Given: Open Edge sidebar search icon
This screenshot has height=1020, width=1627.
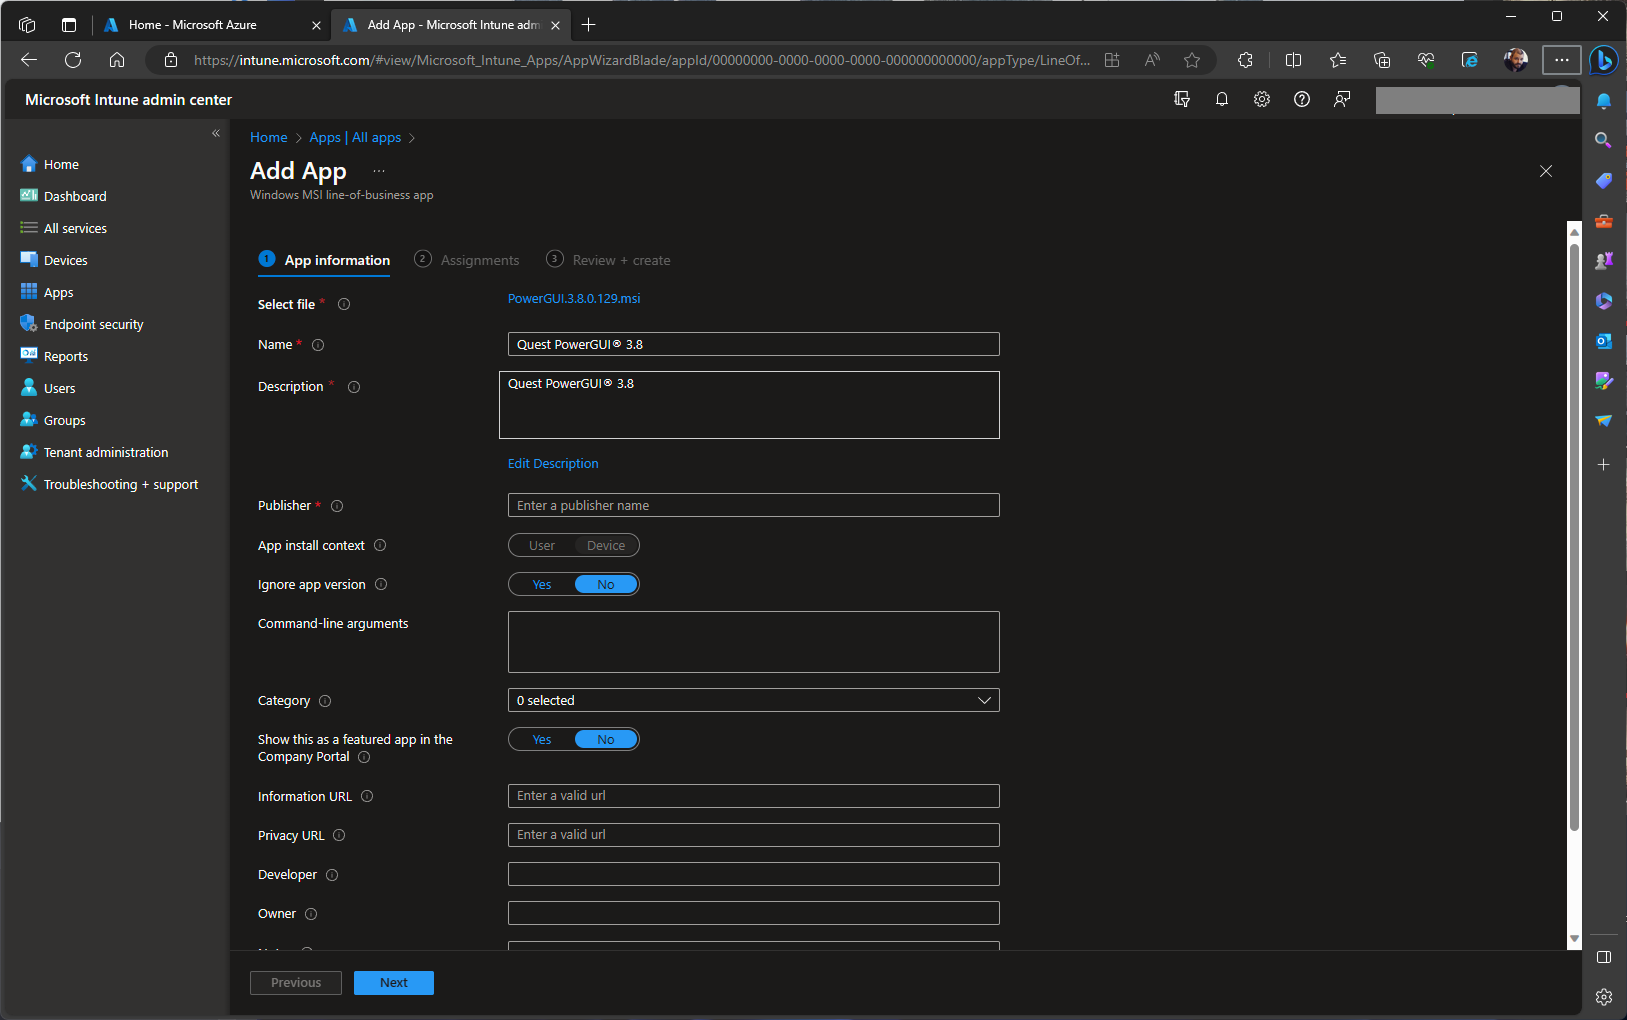Looking at the screenshot, I should (x=1603, y=140).
